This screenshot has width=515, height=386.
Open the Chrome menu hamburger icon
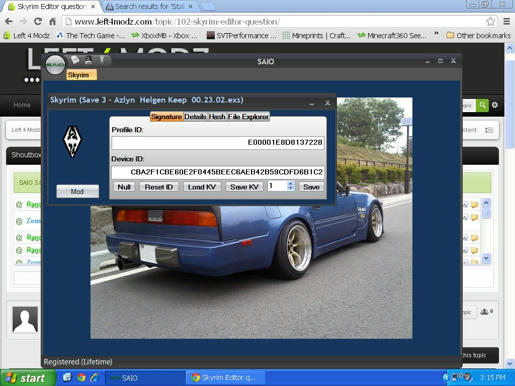click(x=507, y=22)
